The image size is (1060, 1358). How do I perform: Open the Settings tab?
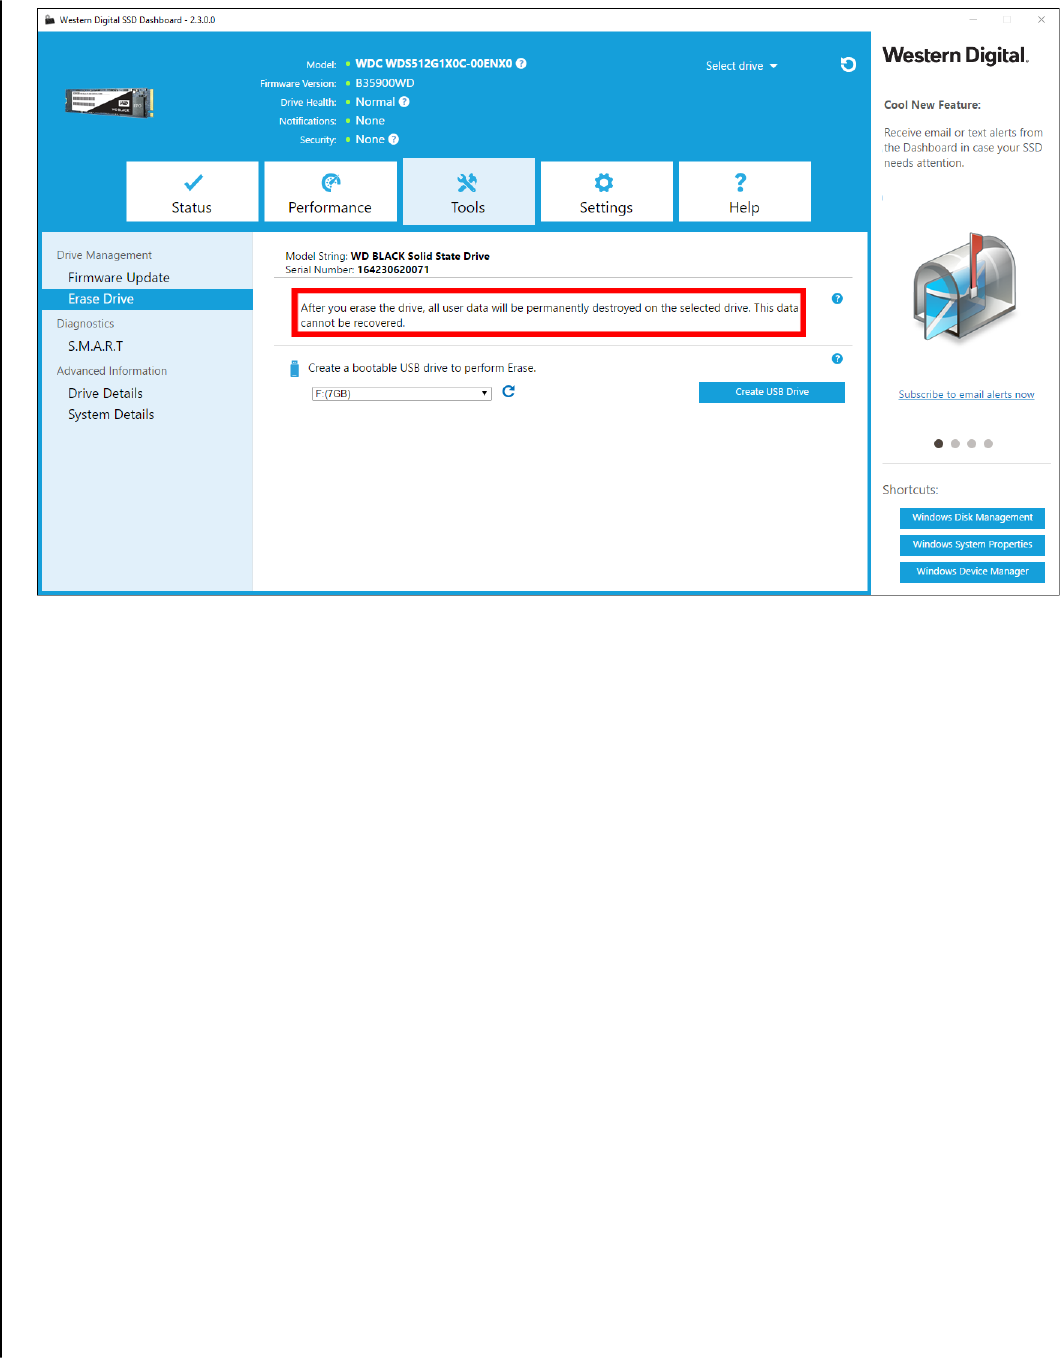point(606,192)
